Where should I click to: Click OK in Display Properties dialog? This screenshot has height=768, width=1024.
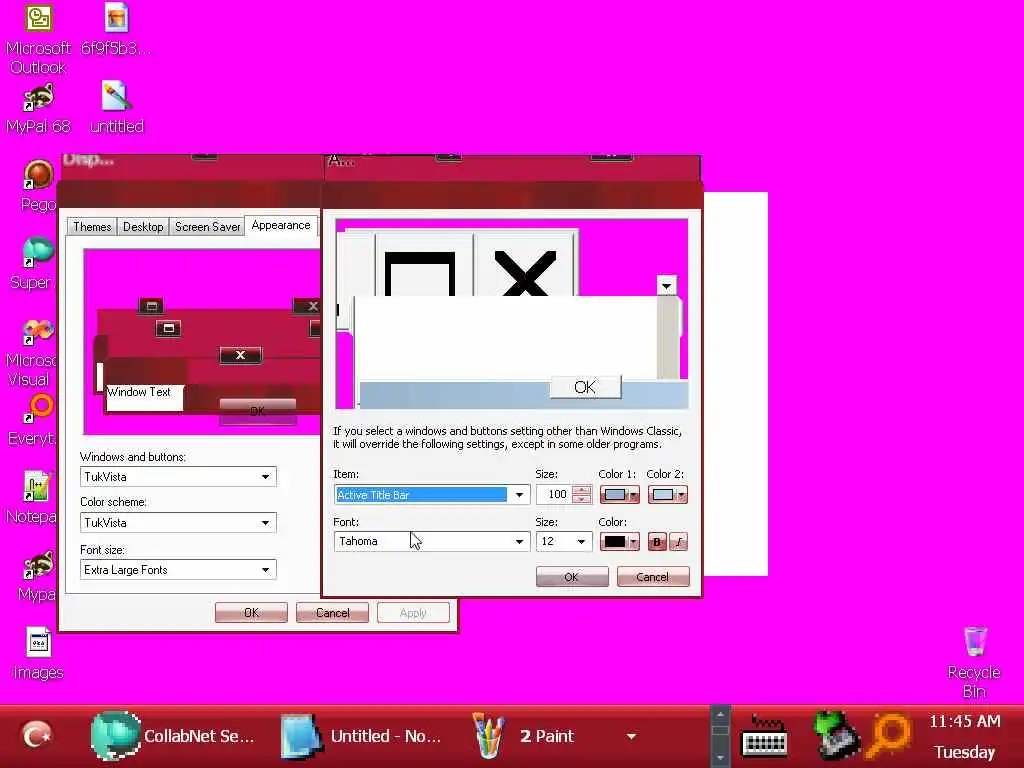tap(251, 613)
